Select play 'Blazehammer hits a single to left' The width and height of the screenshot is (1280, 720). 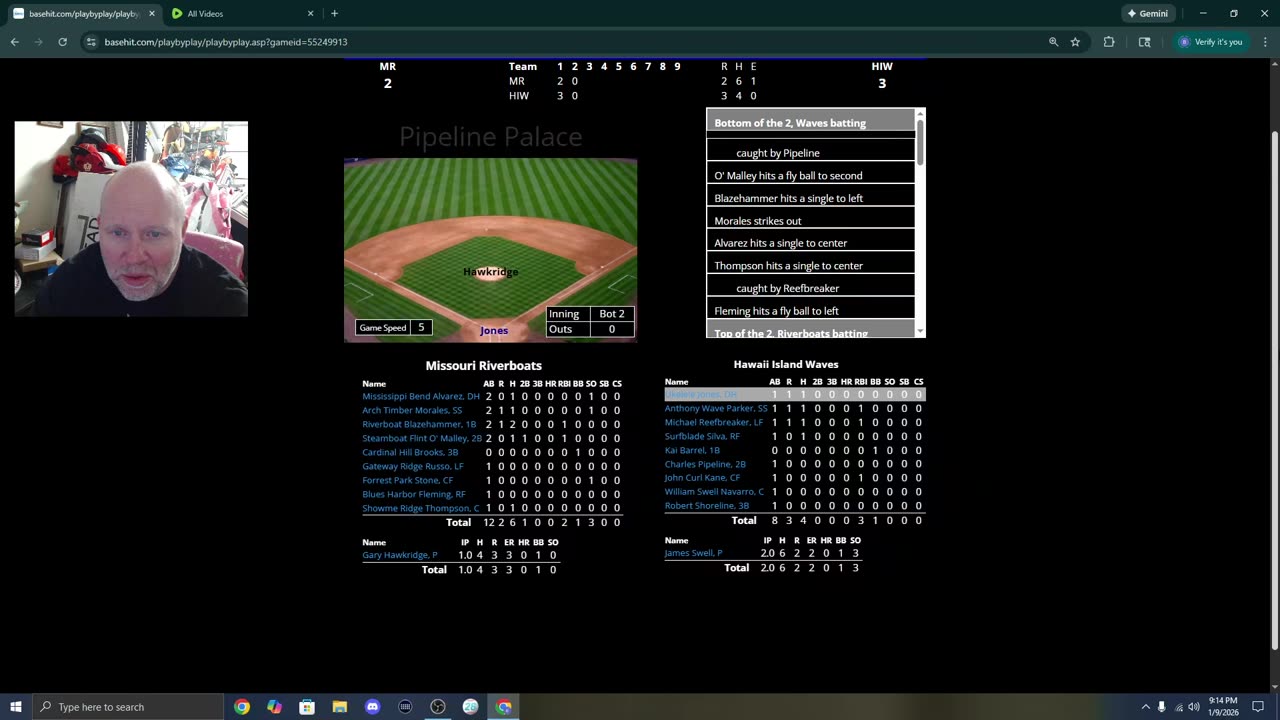(x=810, y=198)
